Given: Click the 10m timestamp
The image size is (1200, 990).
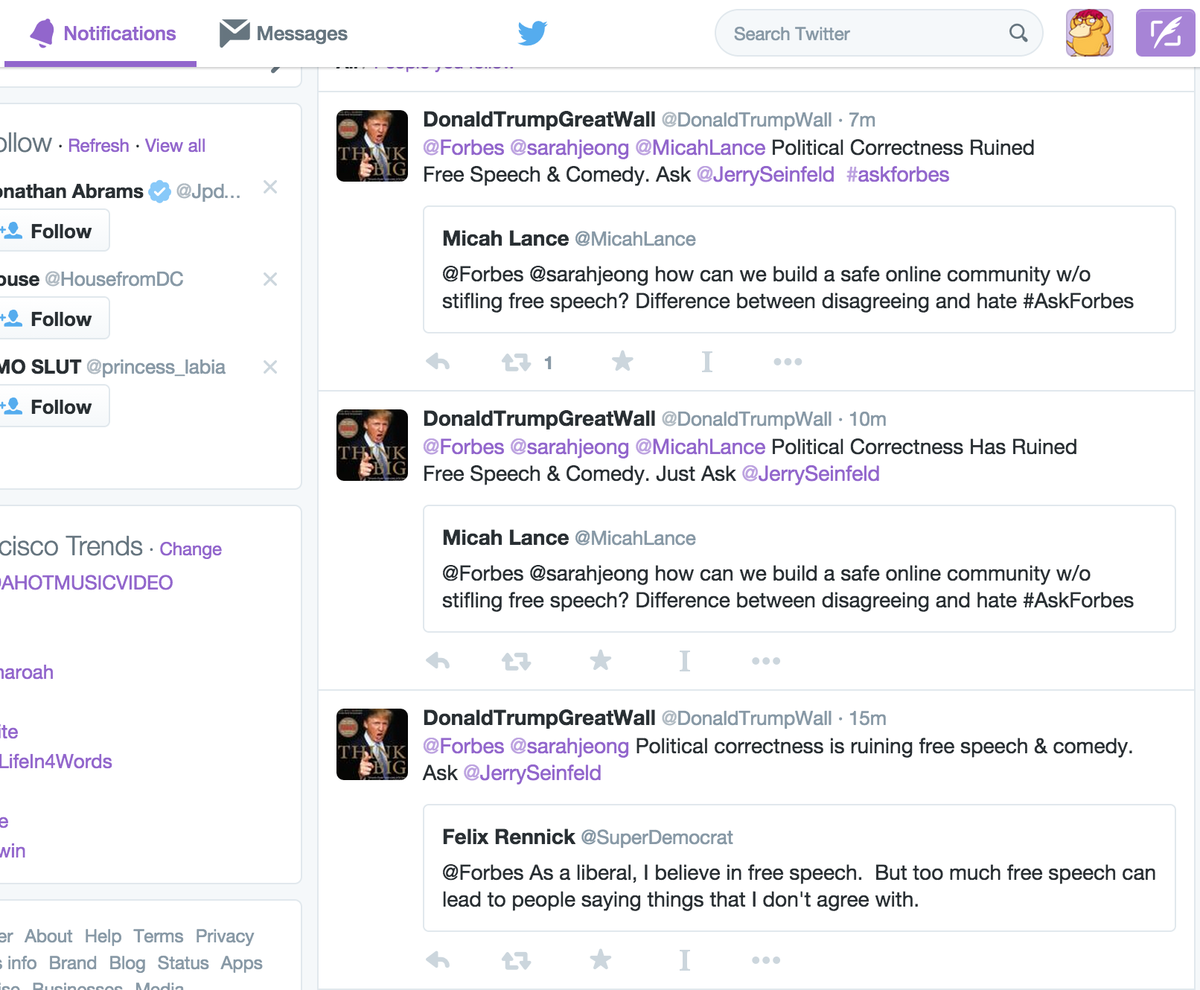Looking at the screenshot, I should point(867,419).
